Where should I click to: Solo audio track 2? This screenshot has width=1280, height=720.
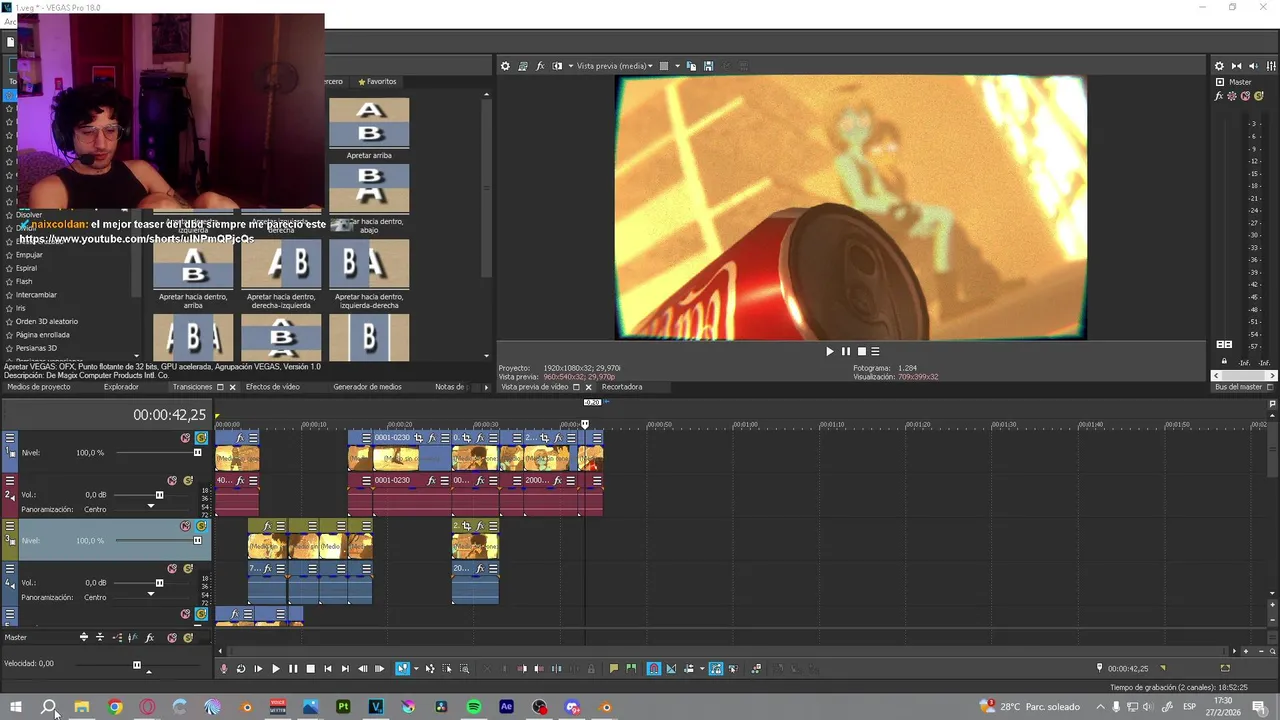[x=188, y=480]
